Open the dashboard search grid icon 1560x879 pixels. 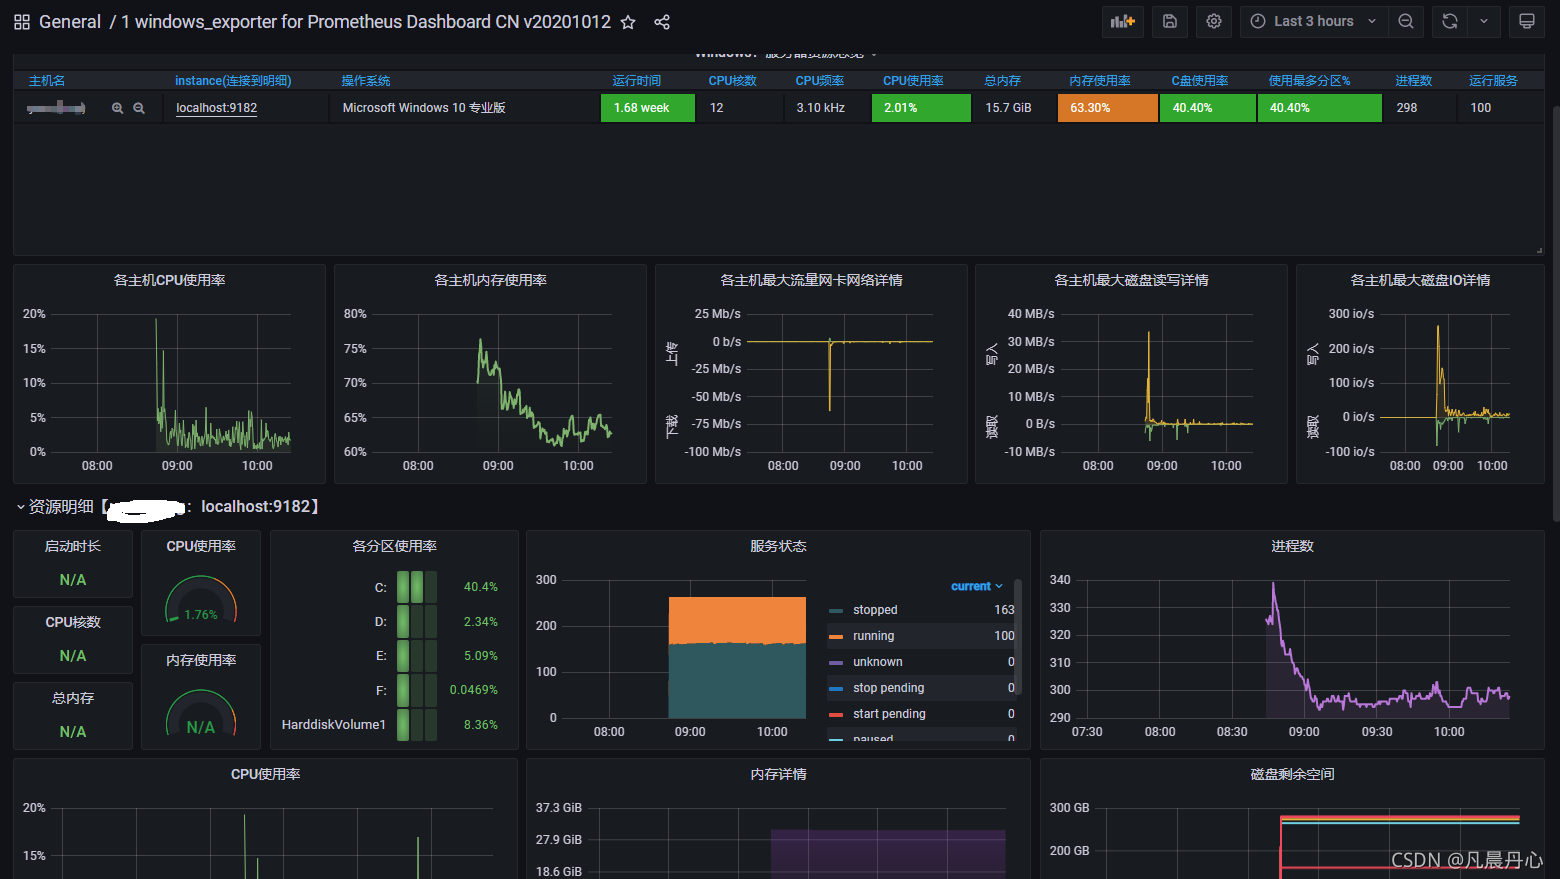coord(21,22)
